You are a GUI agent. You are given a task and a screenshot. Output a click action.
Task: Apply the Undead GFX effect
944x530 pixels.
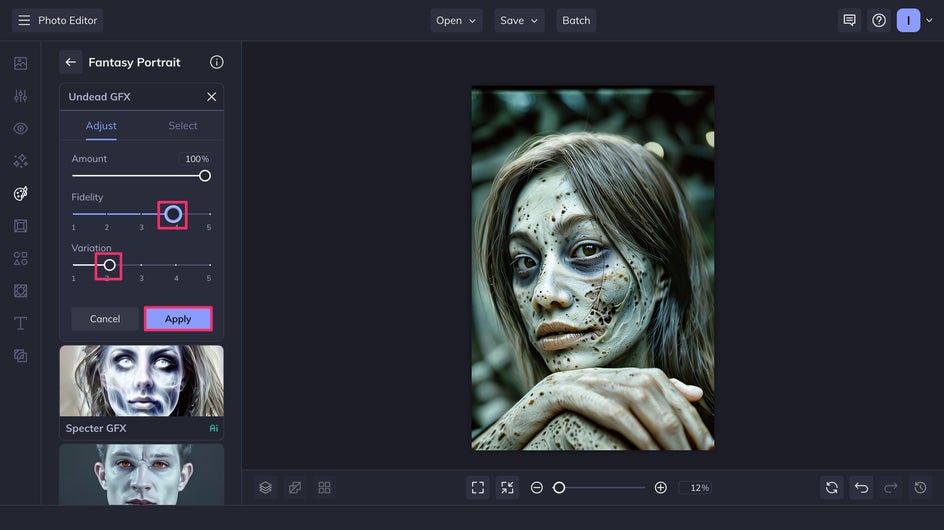178,319
